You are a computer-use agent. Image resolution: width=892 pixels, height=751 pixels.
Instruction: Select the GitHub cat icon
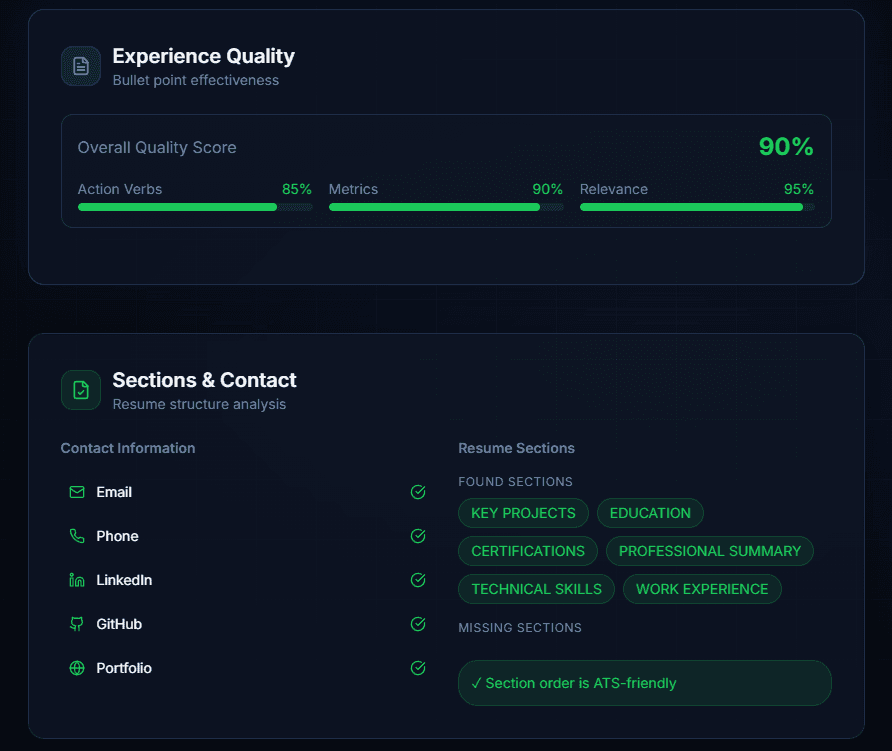pos(76,624)
